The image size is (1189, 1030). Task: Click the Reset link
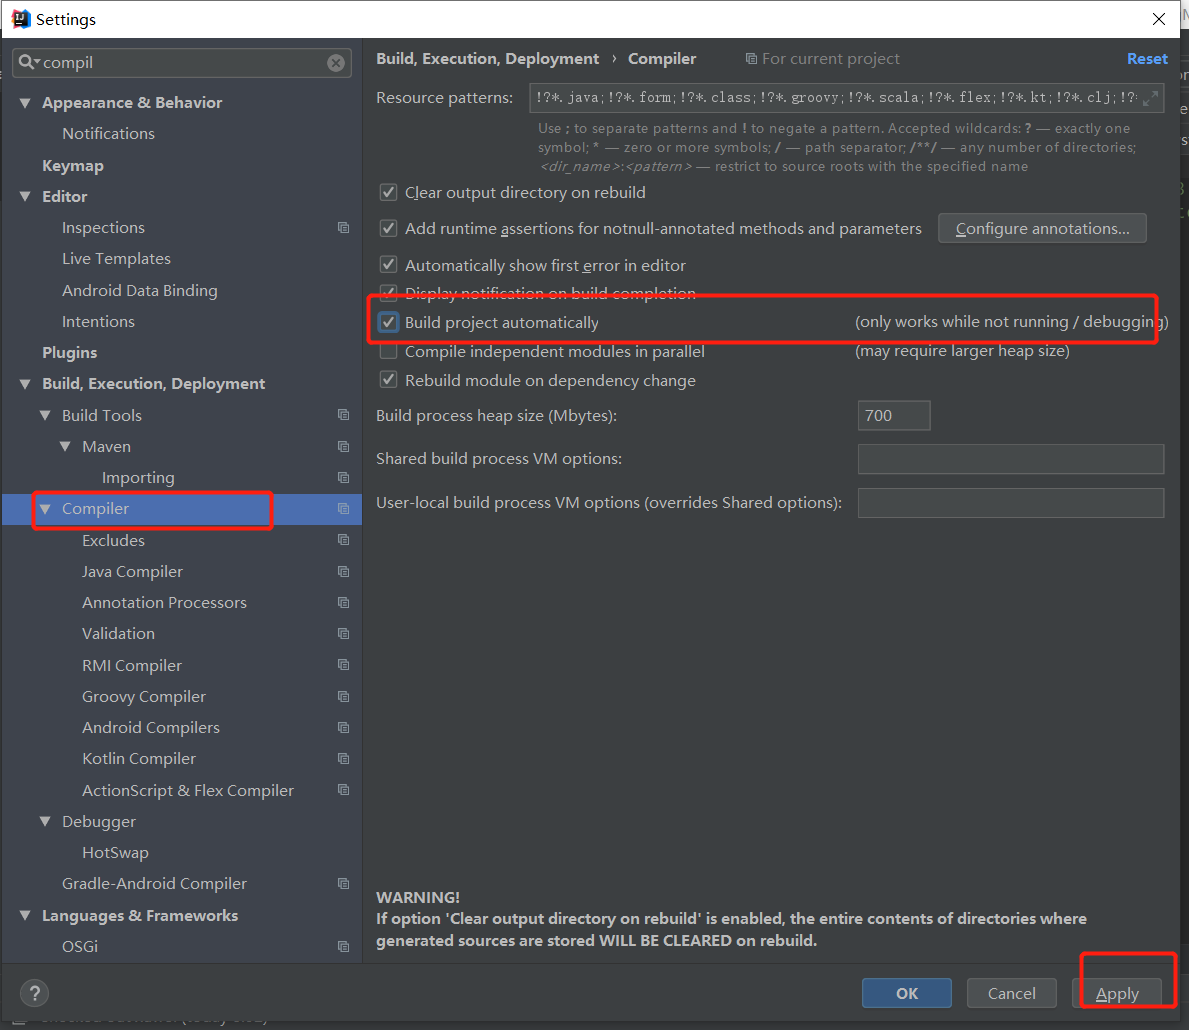pos(1147,58)
